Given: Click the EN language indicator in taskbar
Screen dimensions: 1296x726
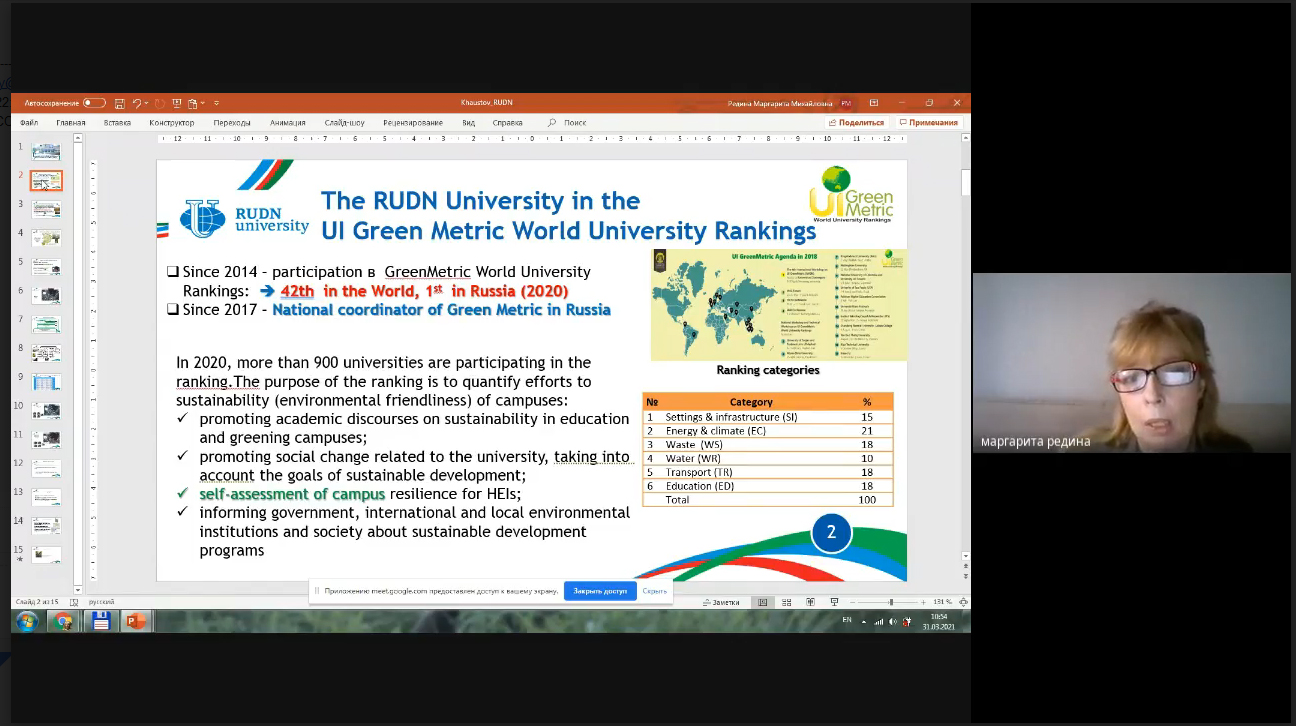Looking at the screenshot, I should coord(847,620).
